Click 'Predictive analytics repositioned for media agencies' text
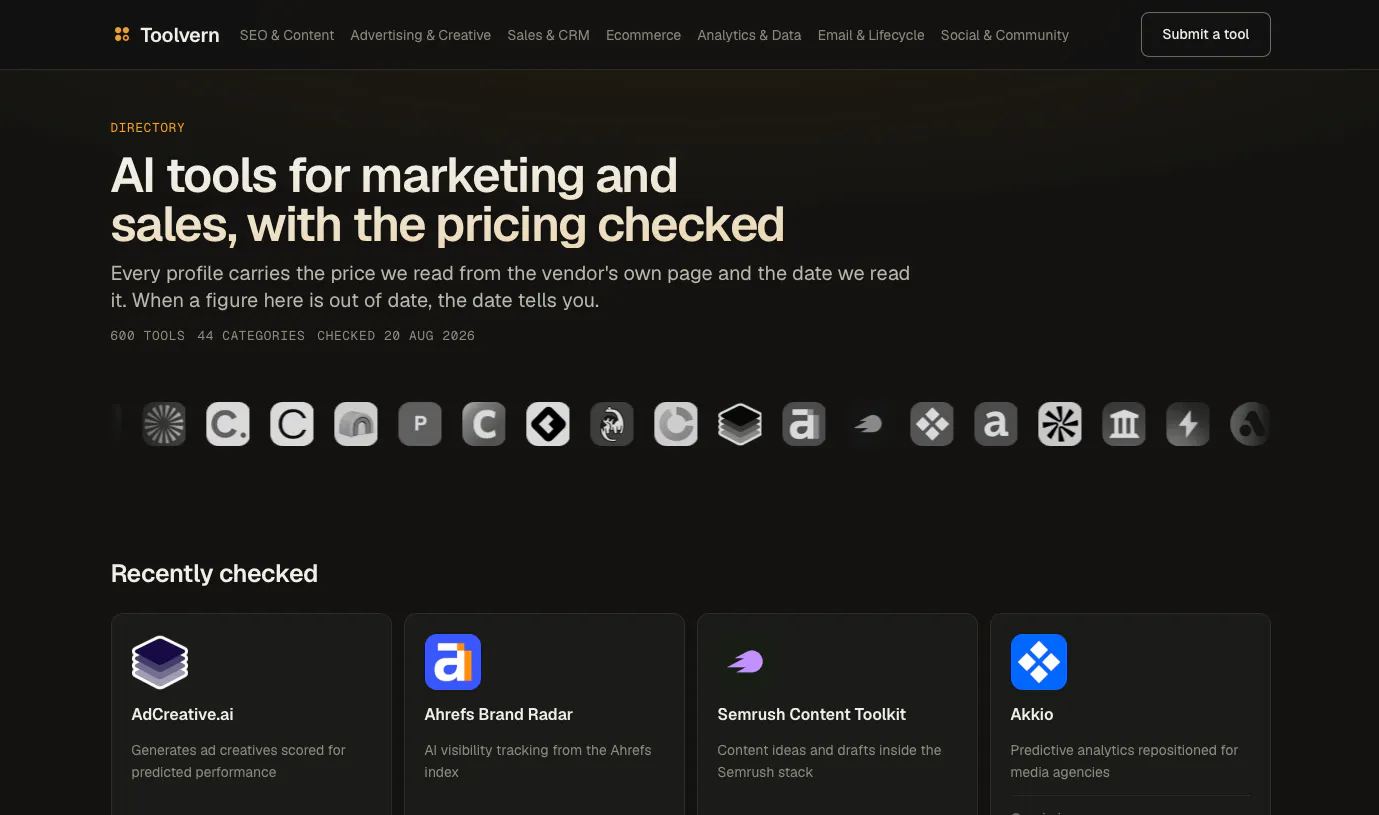The image size is (1379, 815). tap(1125, 761)
